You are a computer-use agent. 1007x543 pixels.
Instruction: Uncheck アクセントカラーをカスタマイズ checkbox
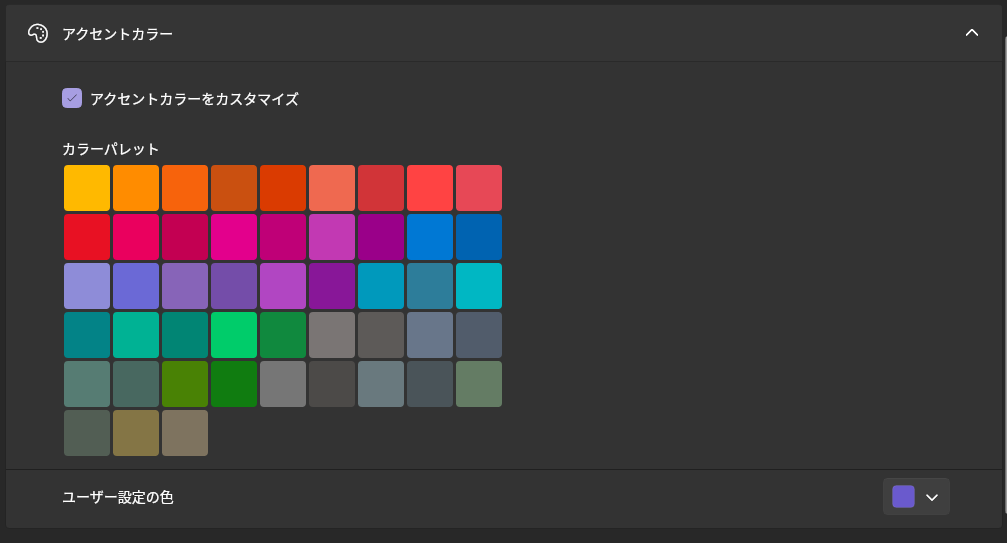[x=72, y=98]
